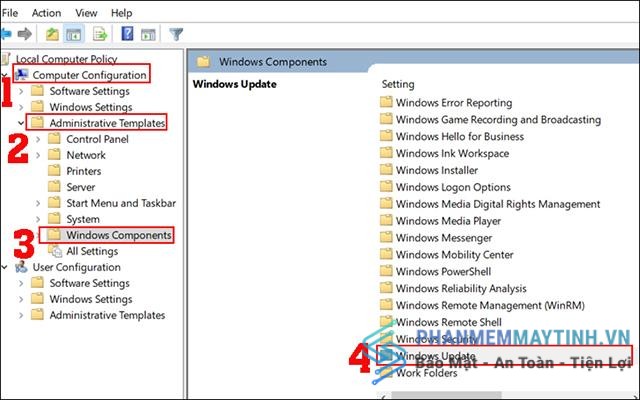The width and height of the screenshot is (640, 400).
Task: Select System folder in tree
Action: [x=83, y=219]
